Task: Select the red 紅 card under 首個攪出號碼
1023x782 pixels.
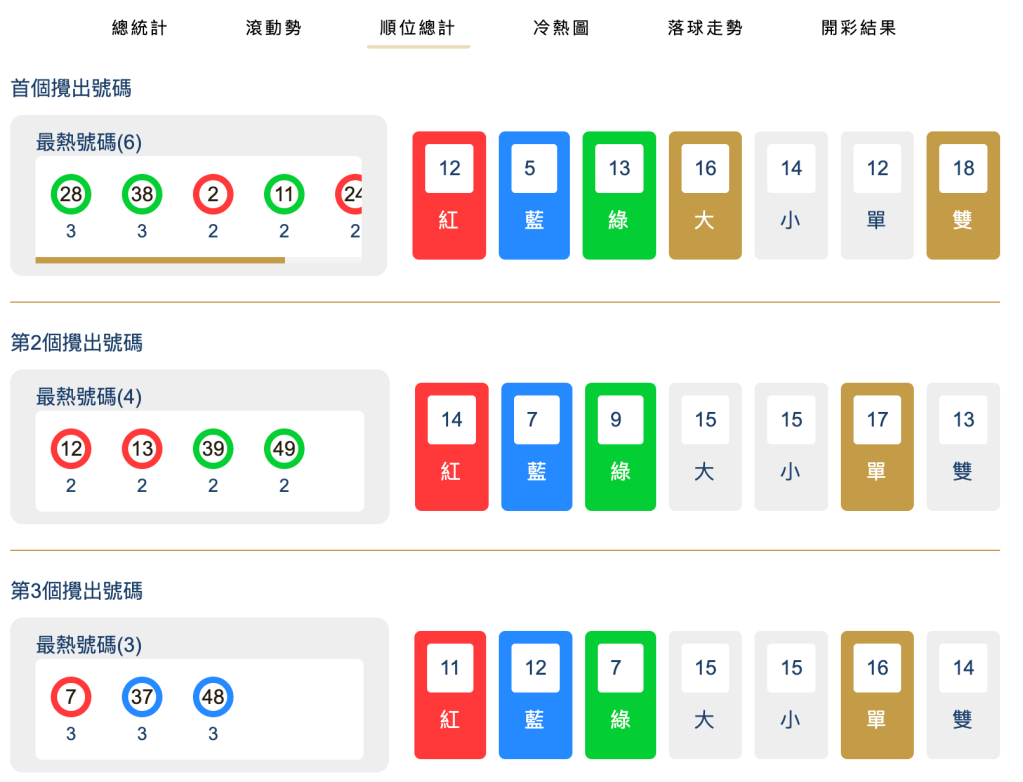Action: tap(448, 195)
